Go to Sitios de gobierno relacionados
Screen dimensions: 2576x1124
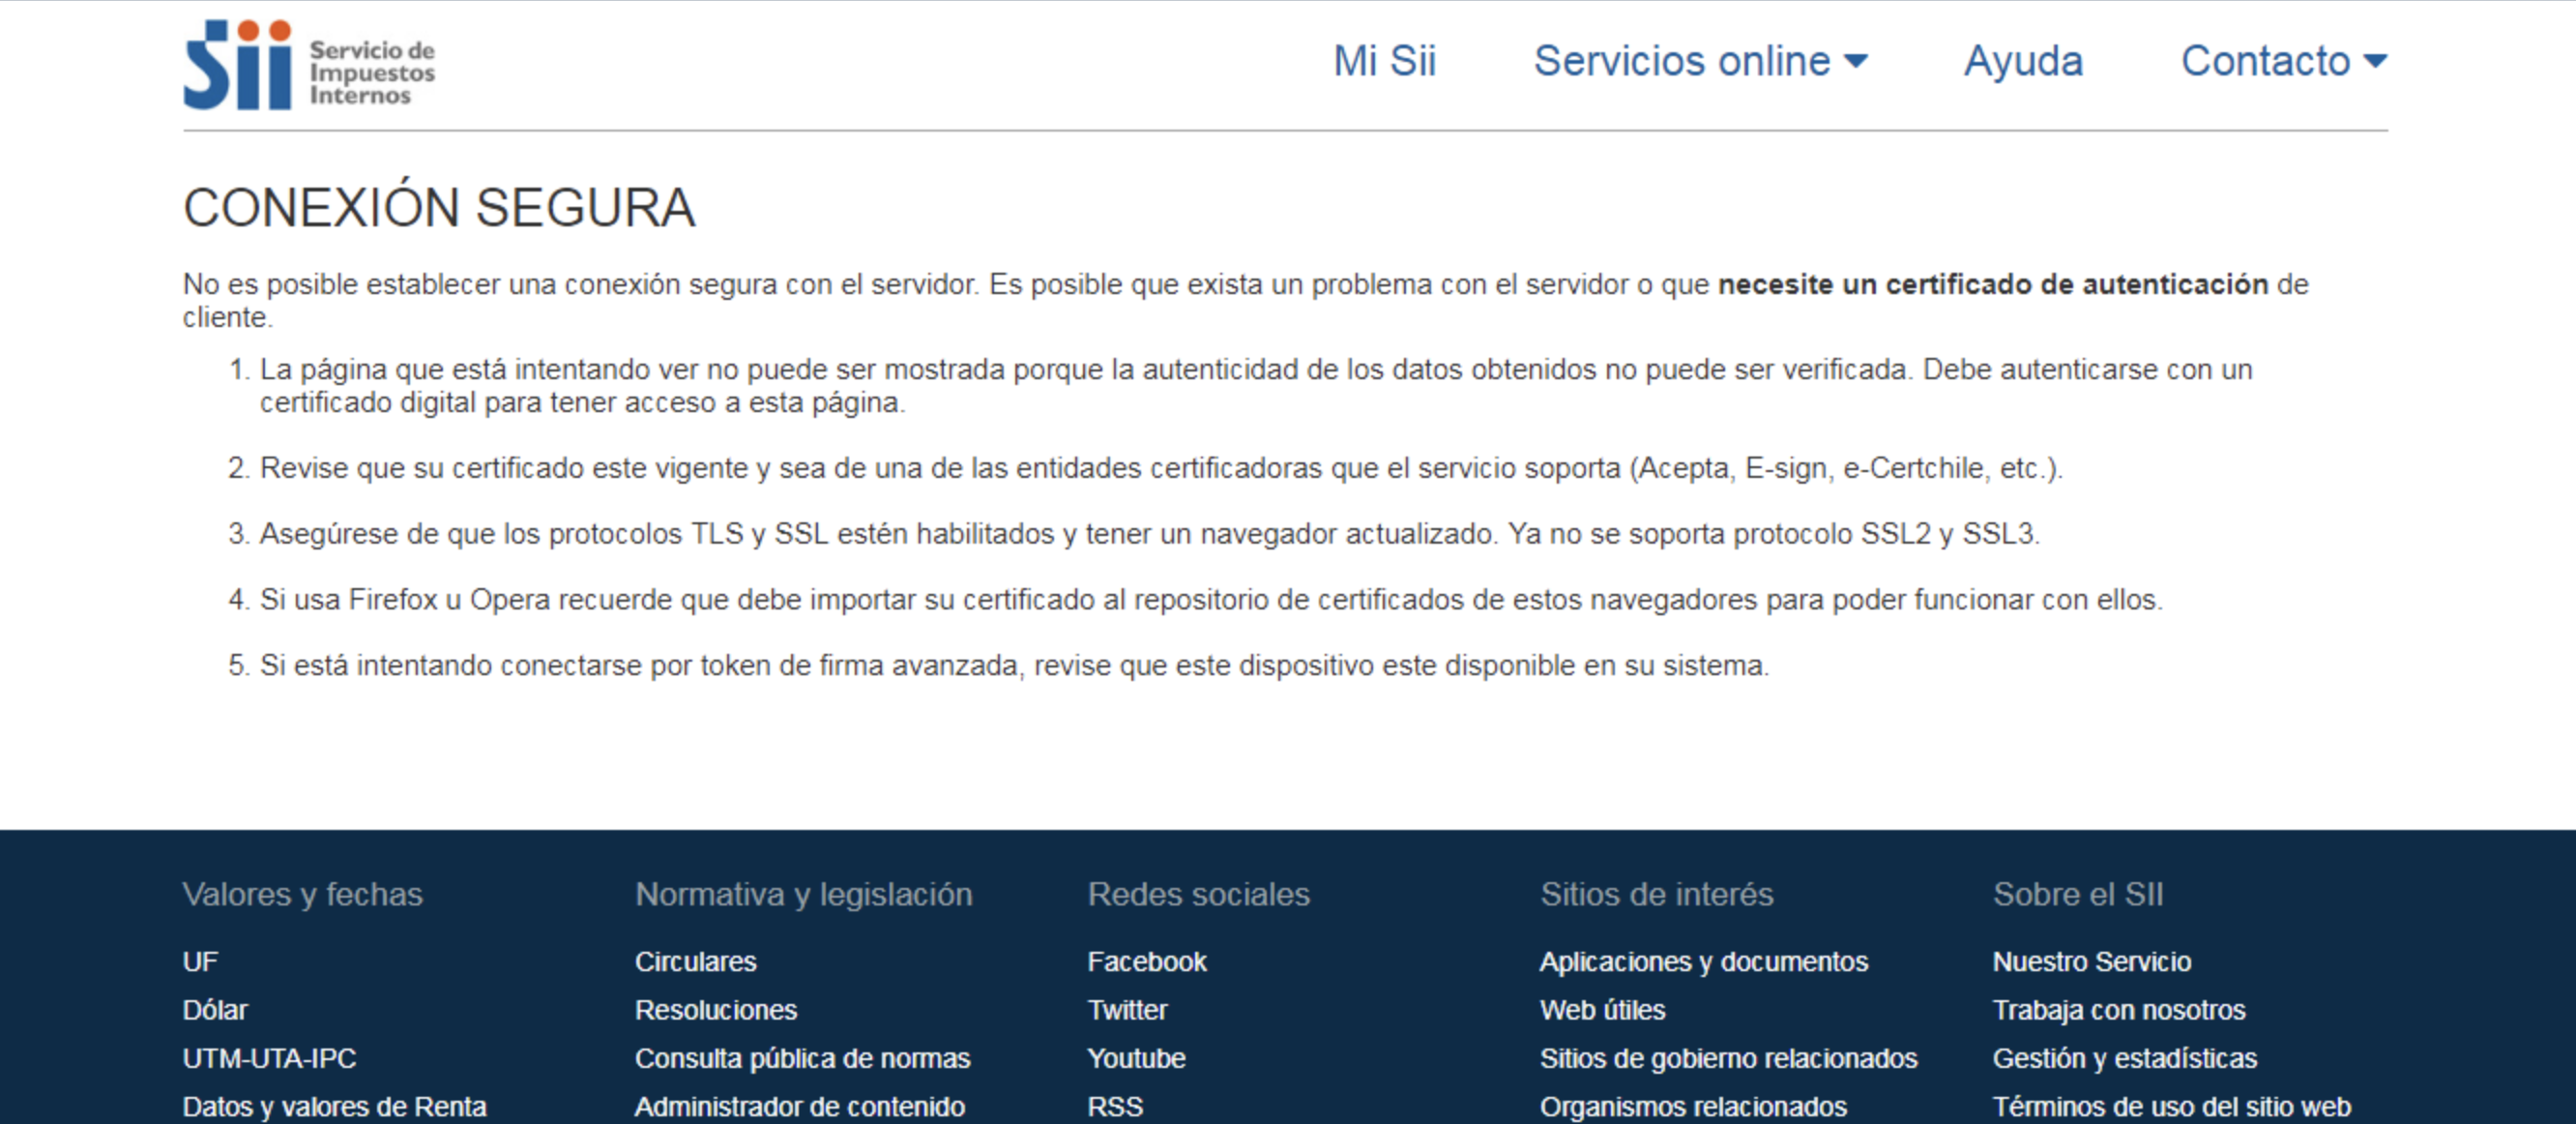(x=1728, y=1058)
